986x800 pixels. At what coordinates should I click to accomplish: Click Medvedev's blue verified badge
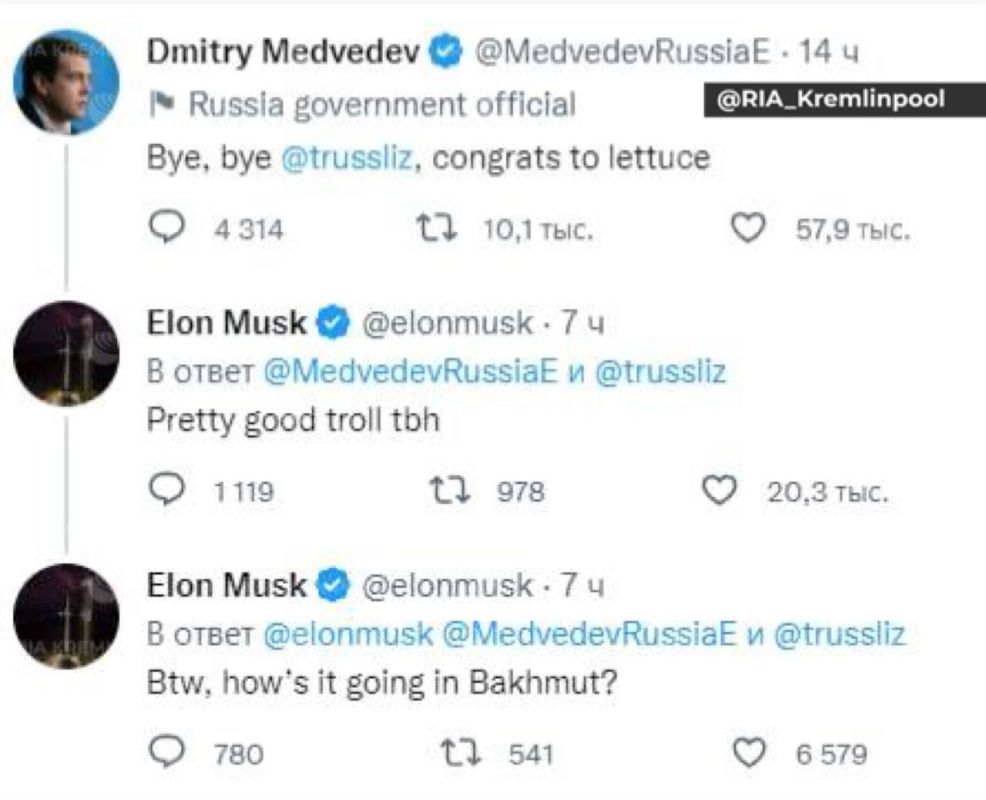[x=445, y=45]
